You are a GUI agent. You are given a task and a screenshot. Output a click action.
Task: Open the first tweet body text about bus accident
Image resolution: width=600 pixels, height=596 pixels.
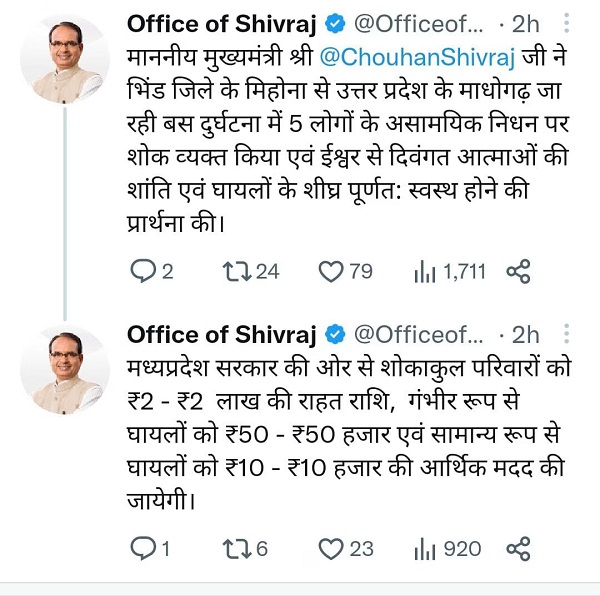click(340, 159)
